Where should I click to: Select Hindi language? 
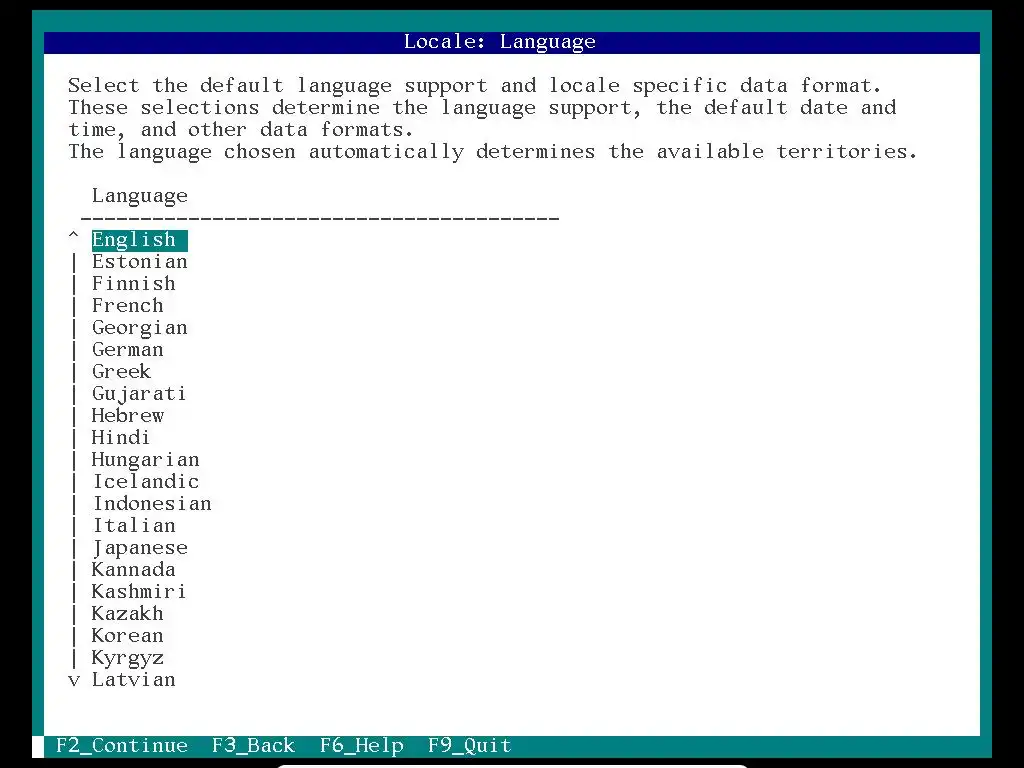point(121,438)
